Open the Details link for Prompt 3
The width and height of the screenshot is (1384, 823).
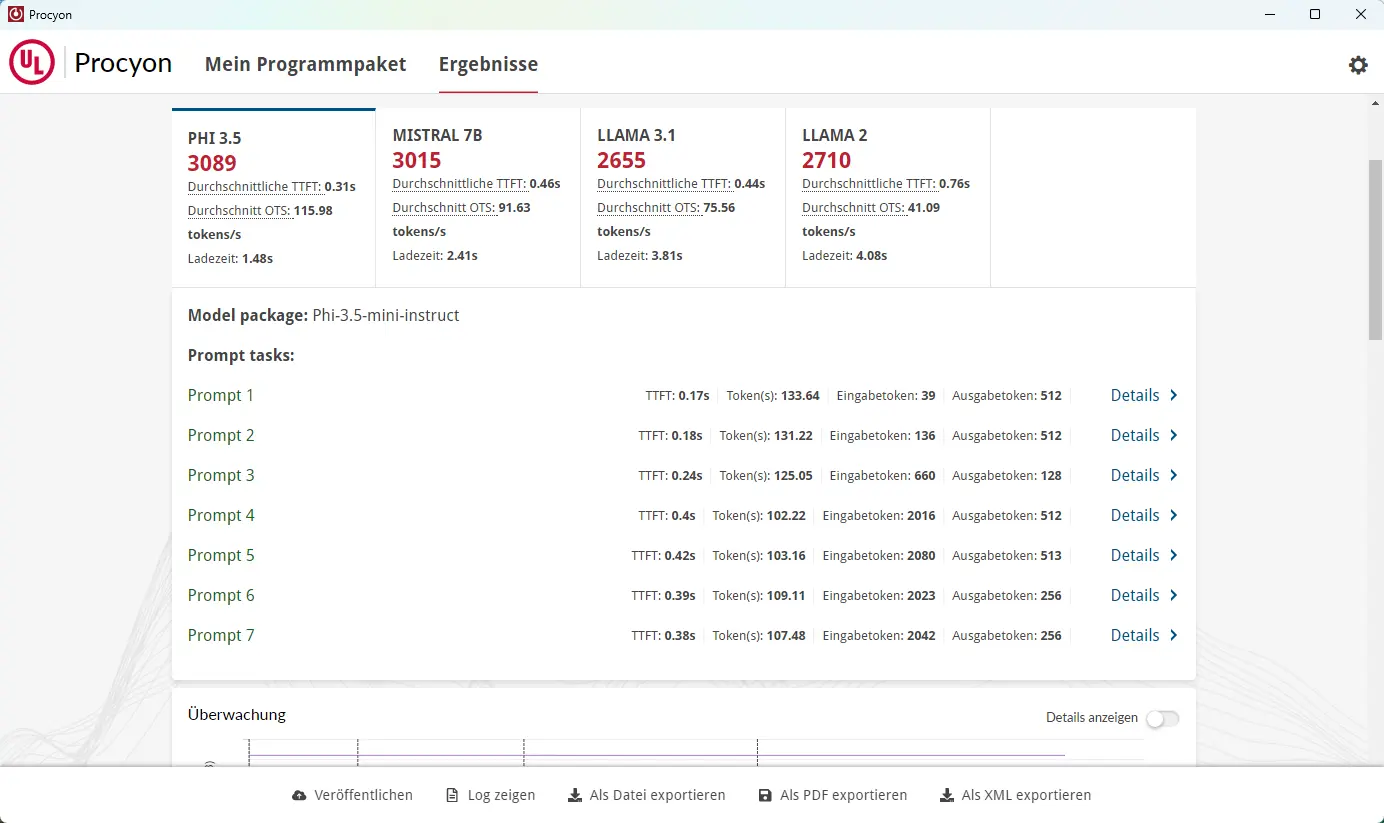(1135, 475)
